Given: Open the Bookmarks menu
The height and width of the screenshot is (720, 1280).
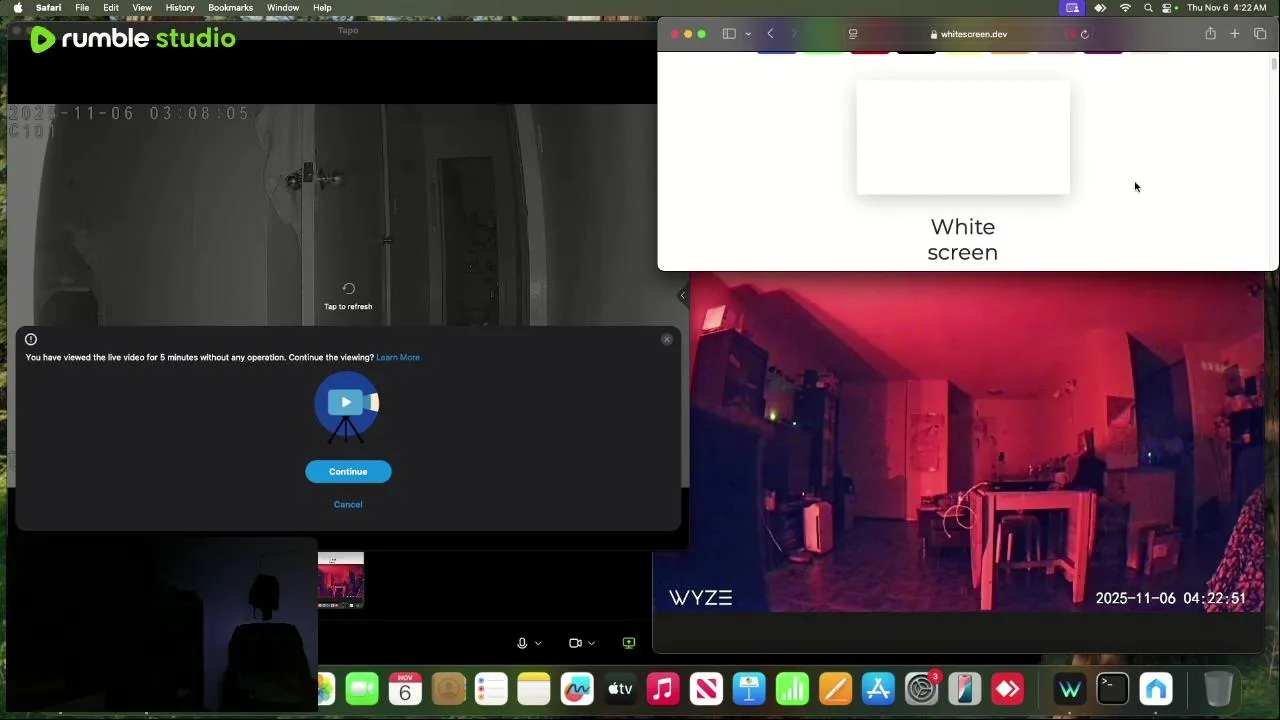Looking at the screenshot, I should tap(230, 8).
